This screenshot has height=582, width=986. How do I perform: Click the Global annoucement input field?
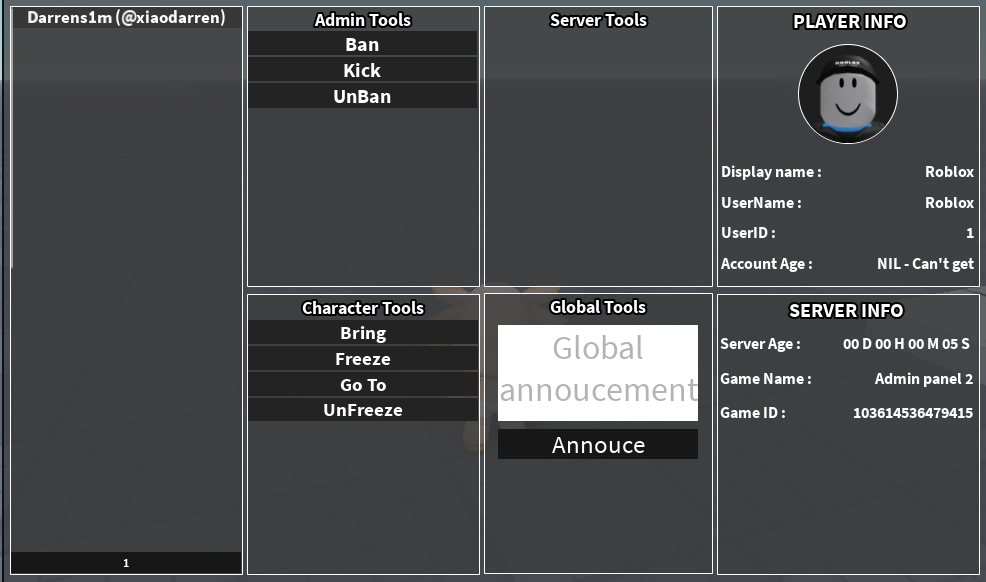597,371
